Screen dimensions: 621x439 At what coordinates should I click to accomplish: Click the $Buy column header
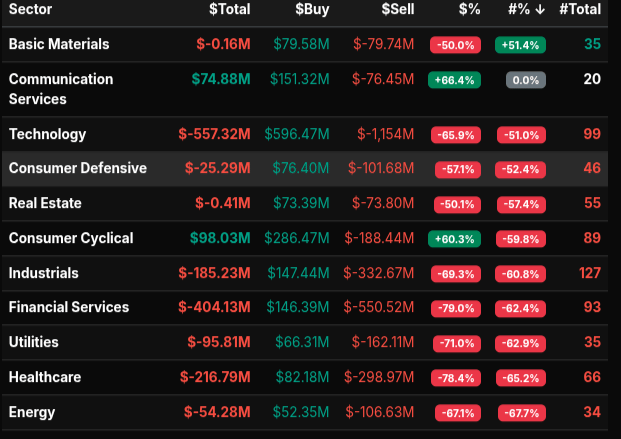316,10
